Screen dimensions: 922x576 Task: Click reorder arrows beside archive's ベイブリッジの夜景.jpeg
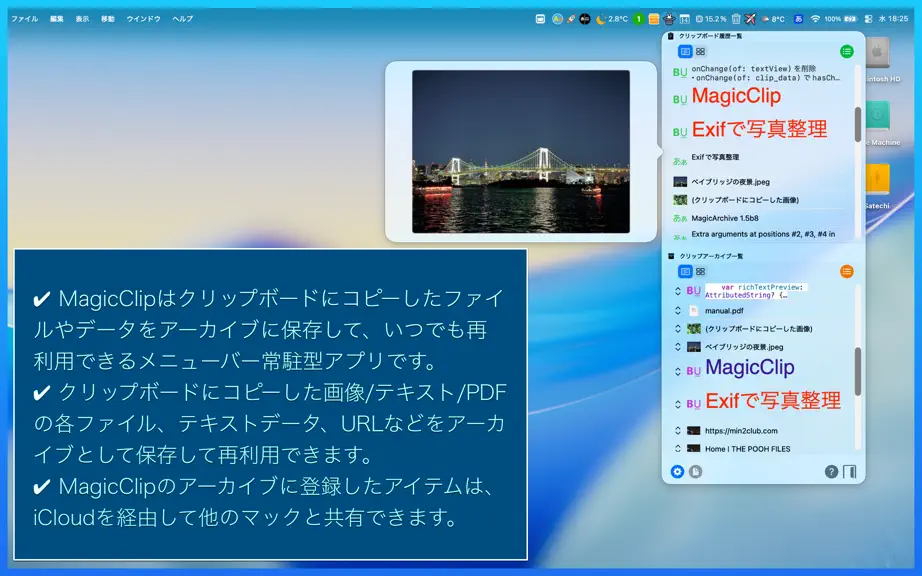[677, 347]
